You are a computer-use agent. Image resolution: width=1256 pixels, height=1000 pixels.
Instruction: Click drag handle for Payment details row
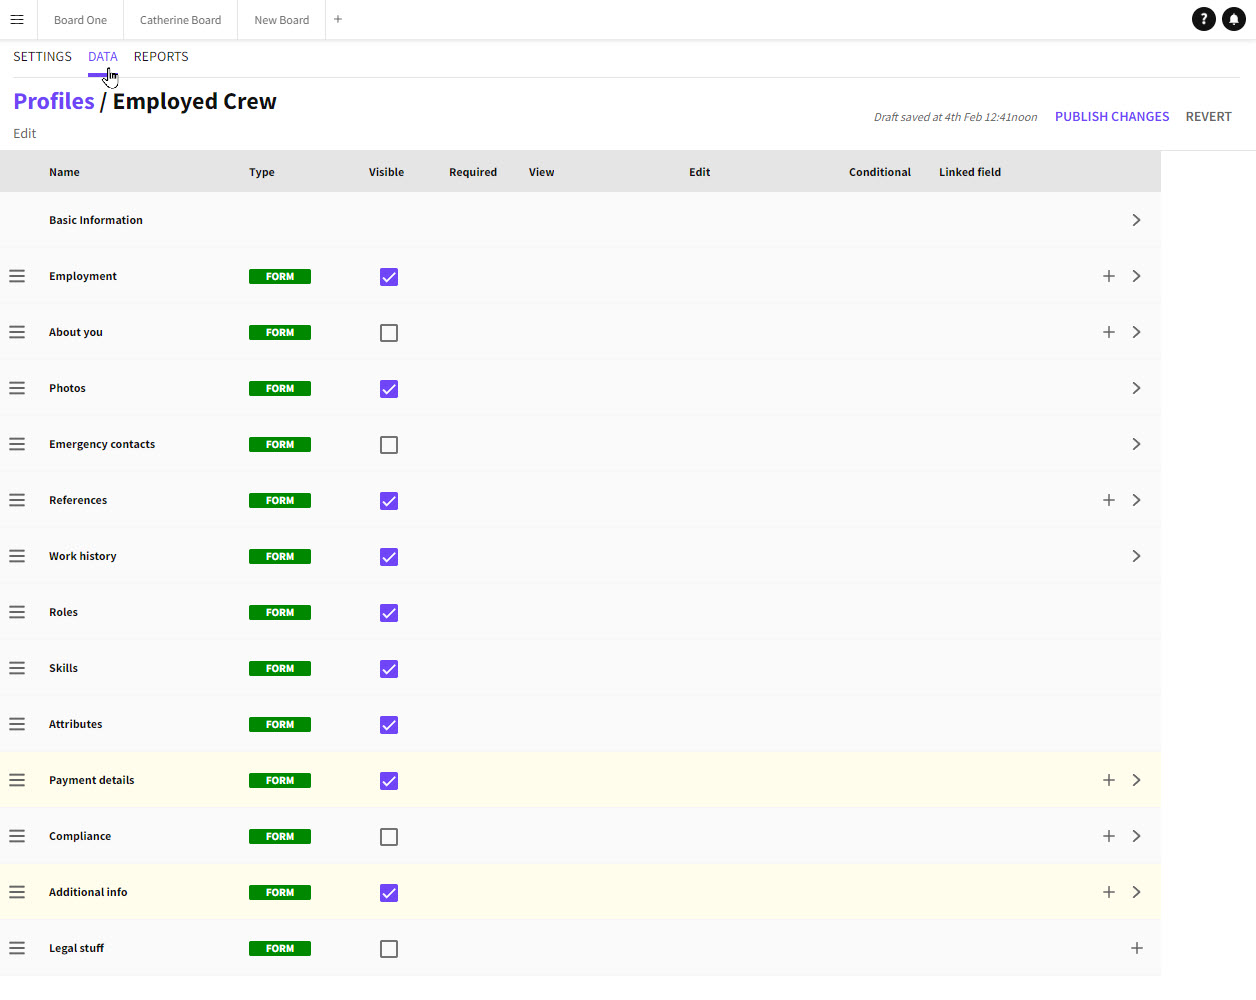[x=17, y=780]
